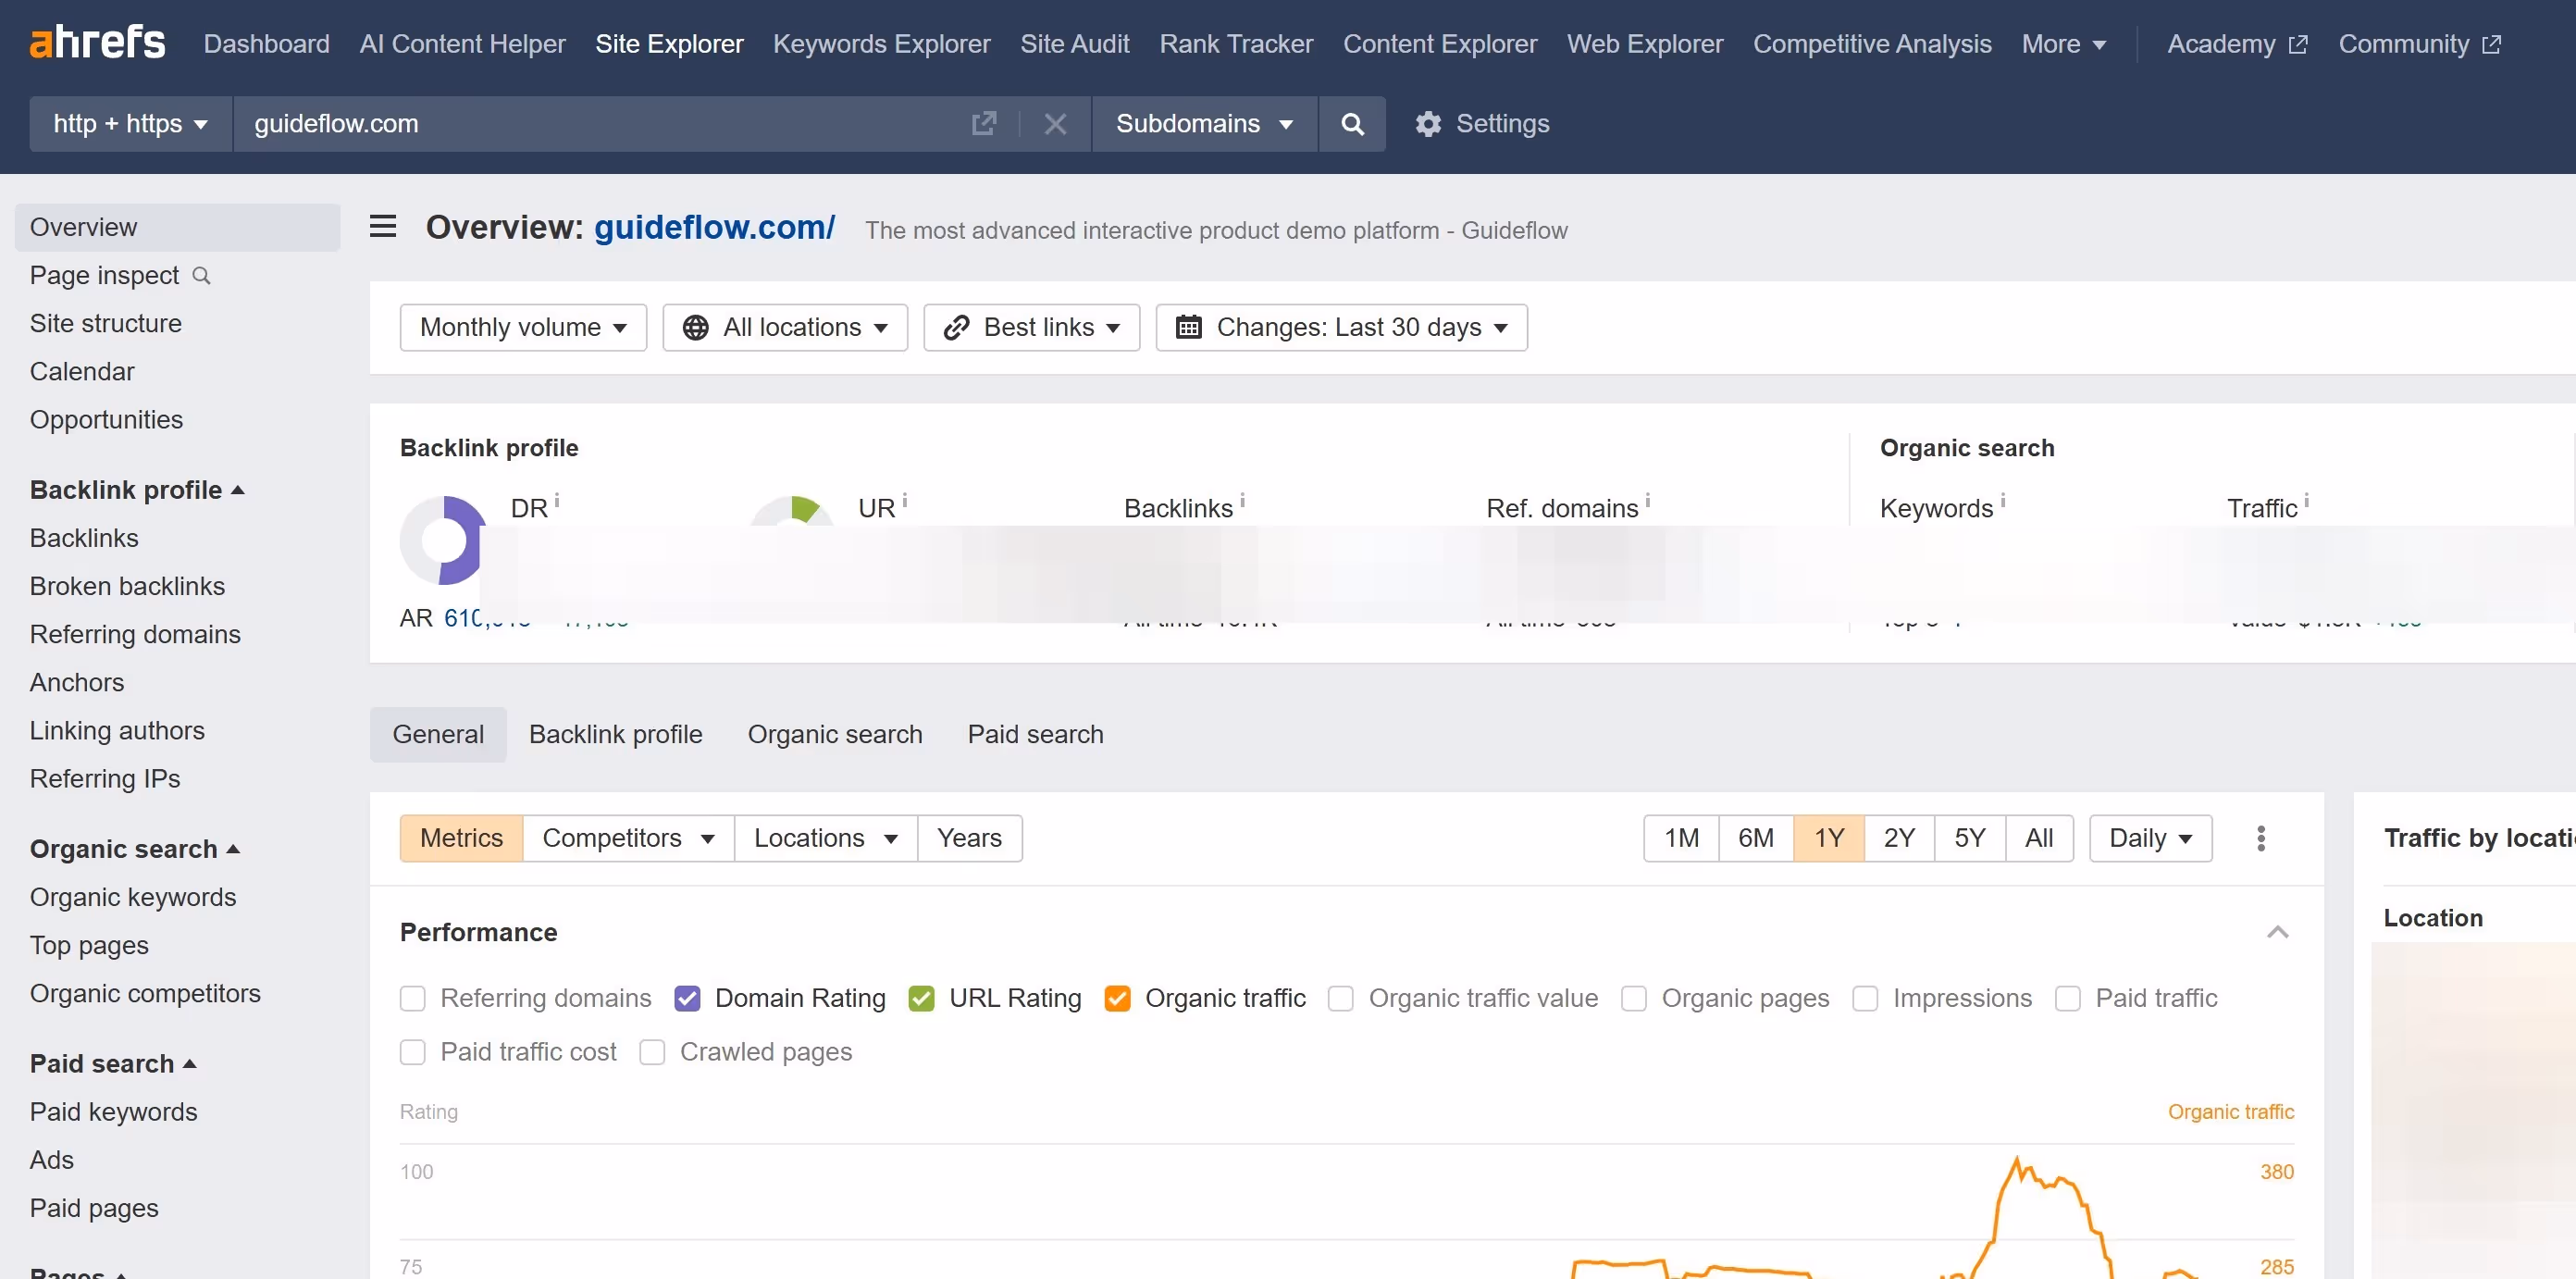The width and height of the screenshot is (2576, 1279).
Task: Click inside the domain search input field
Action: [x=600, y=123]
